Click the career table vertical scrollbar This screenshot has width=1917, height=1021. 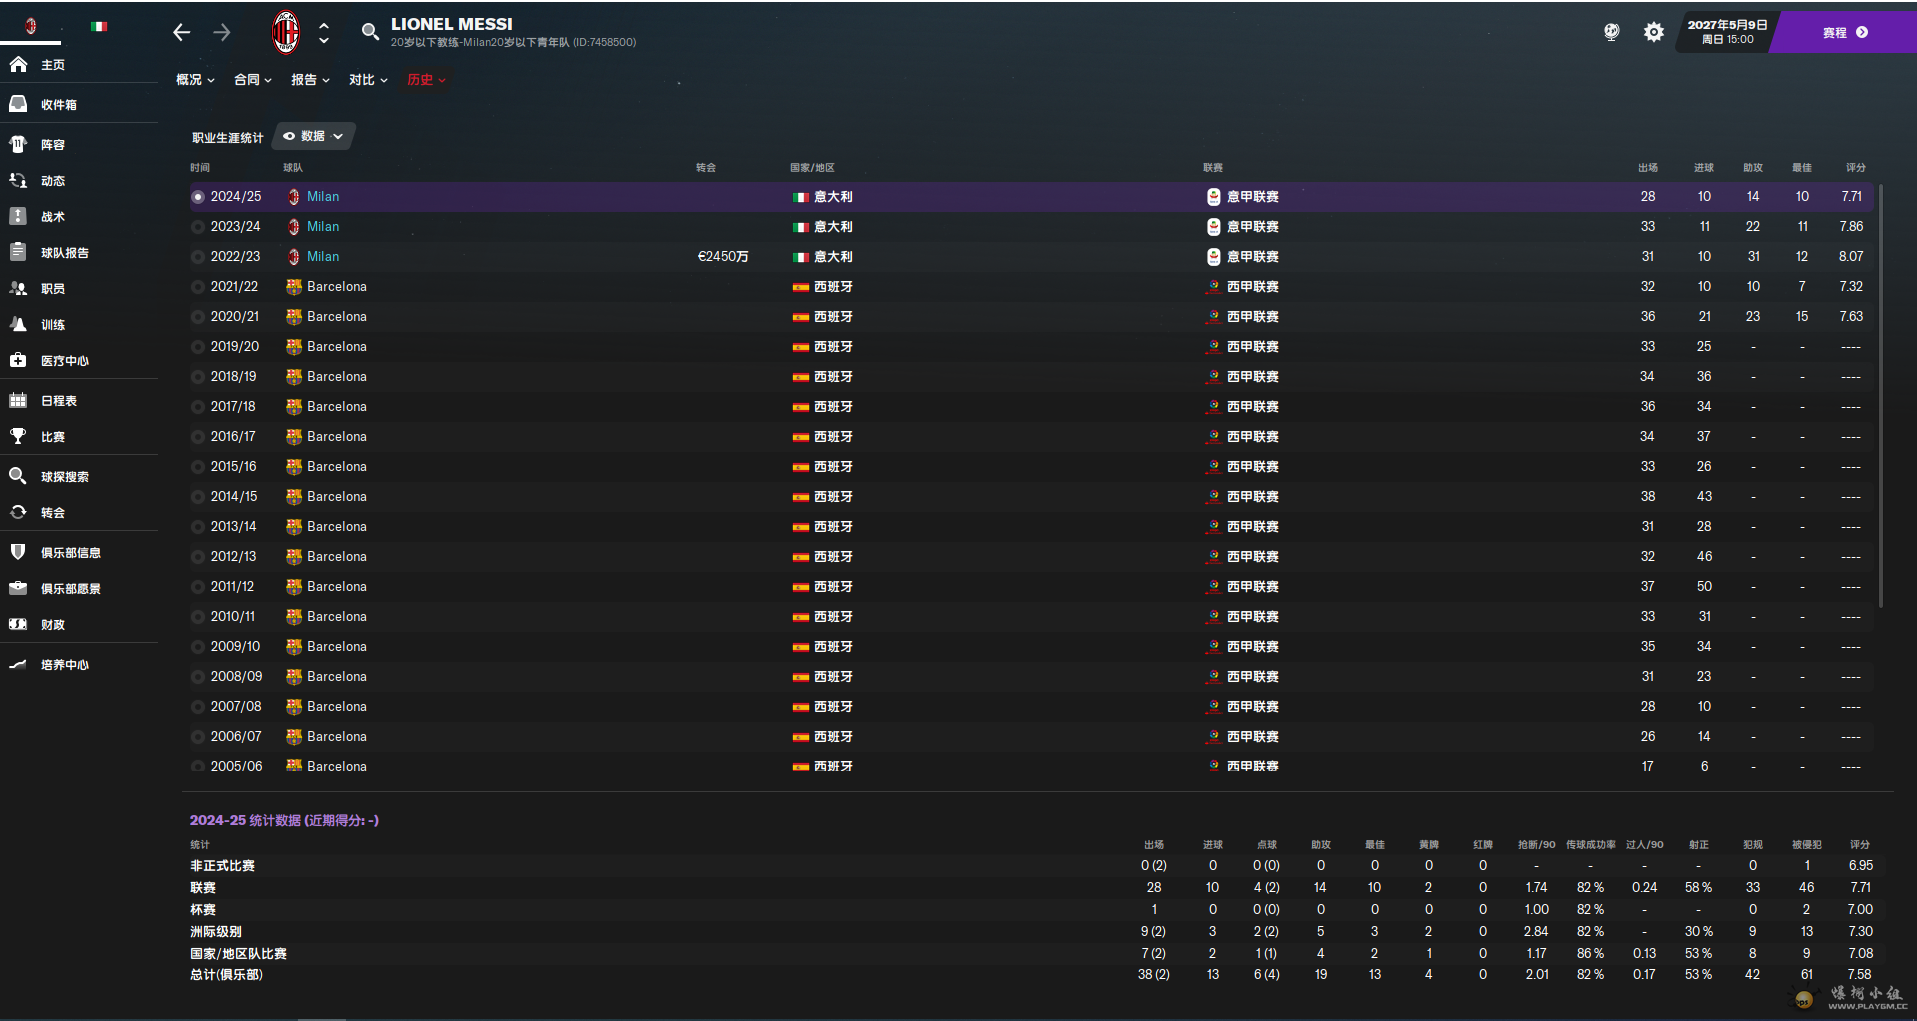pos(1881,395)
